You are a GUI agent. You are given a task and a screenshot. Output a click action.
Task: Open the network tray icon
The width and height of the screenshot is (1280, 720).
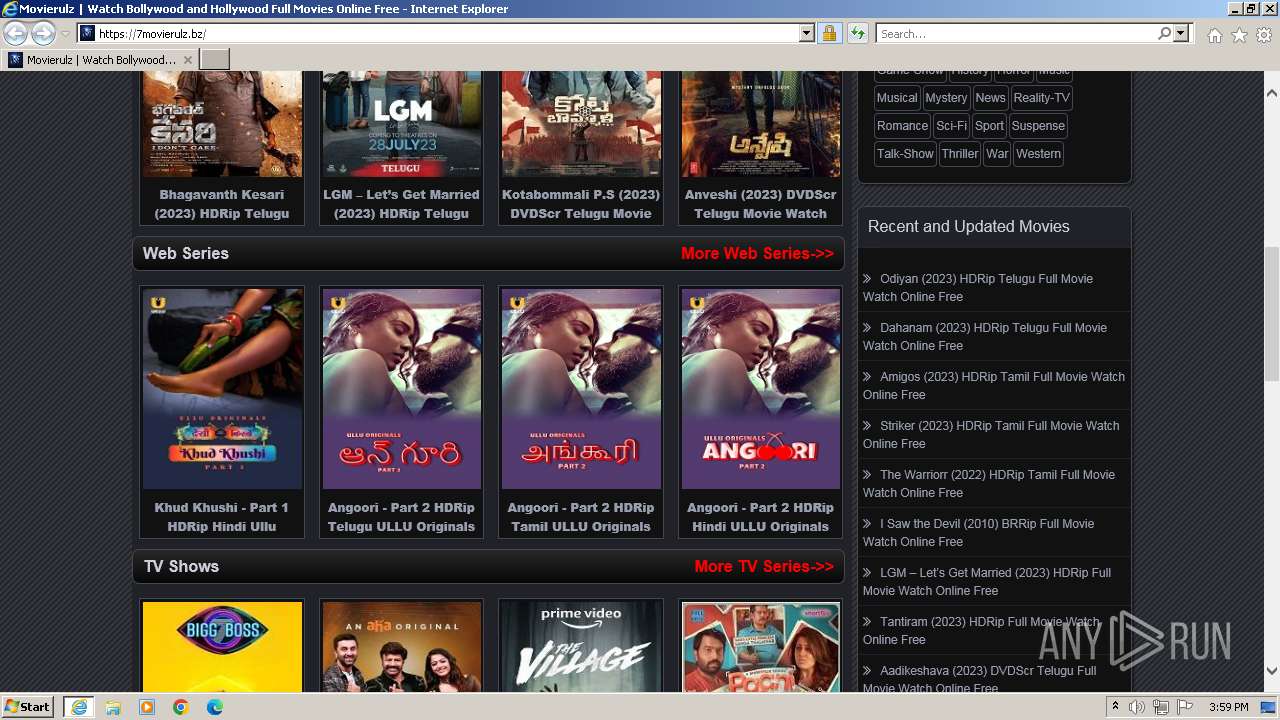click(x=1161, y=707)
